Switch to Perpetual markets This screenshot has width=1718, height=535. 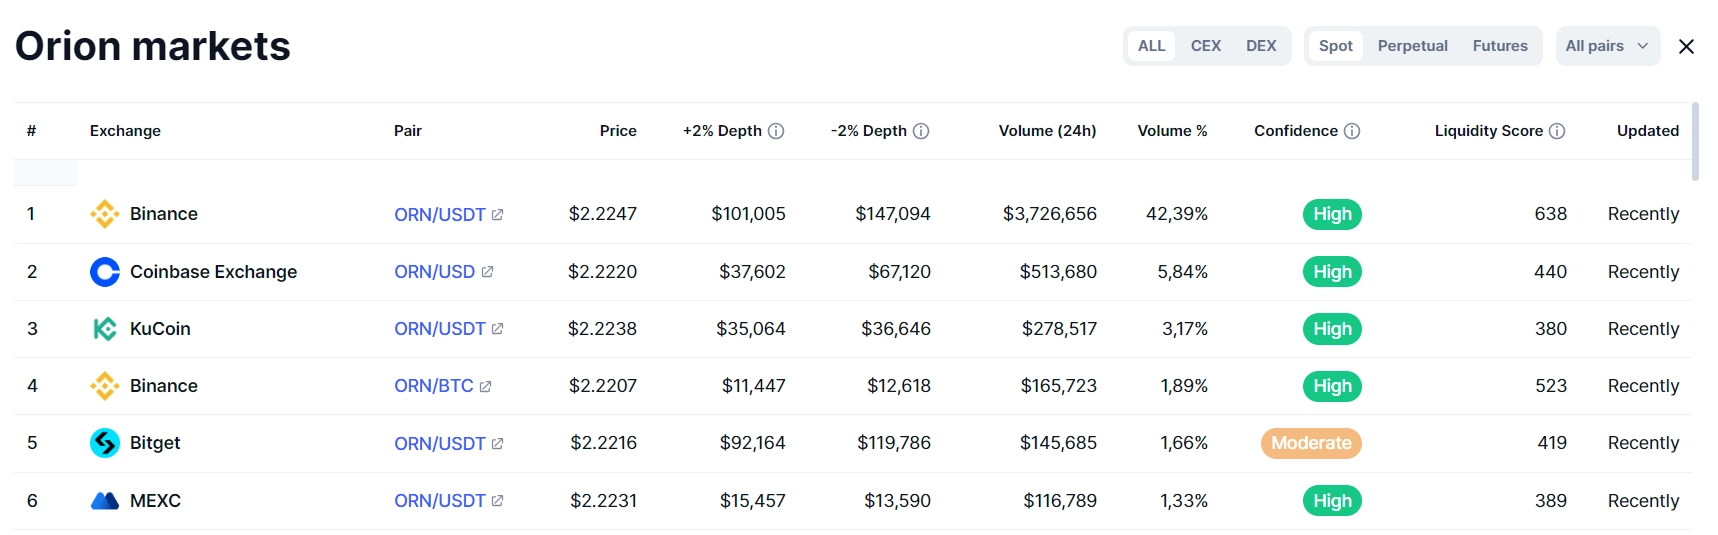point(1413,46)
